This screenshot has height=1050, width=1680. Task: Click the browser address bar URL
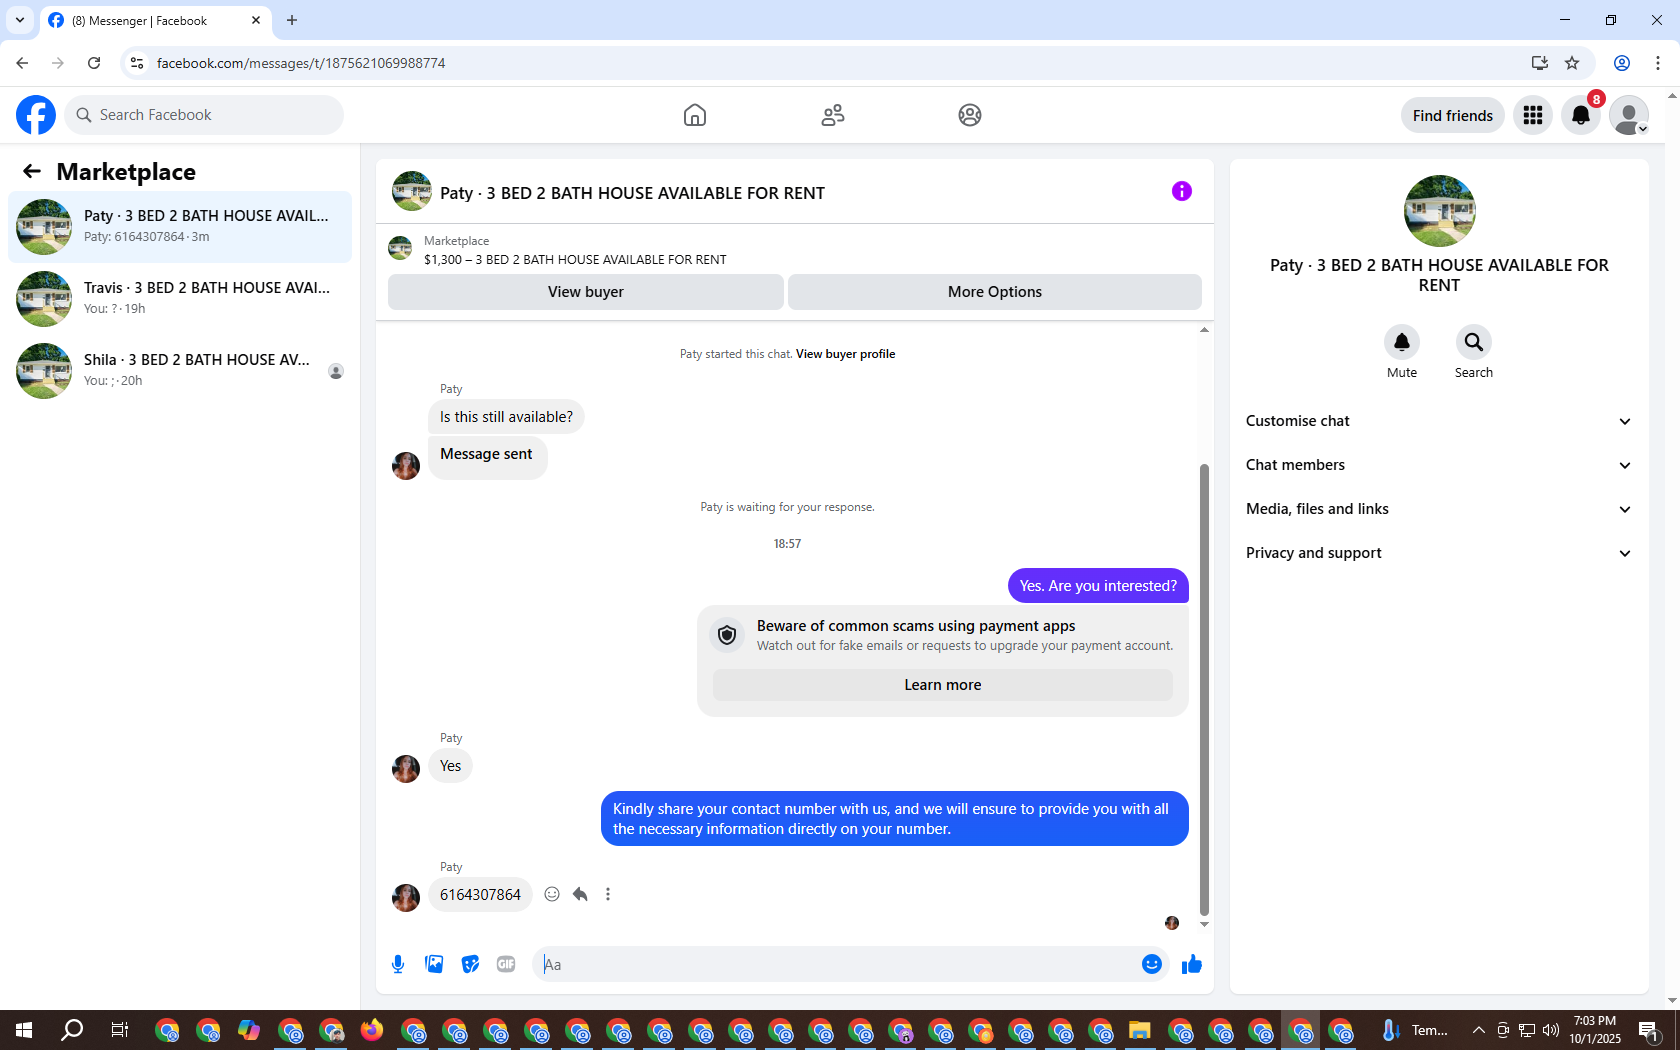pyautogui.click(x=301, y=63)
